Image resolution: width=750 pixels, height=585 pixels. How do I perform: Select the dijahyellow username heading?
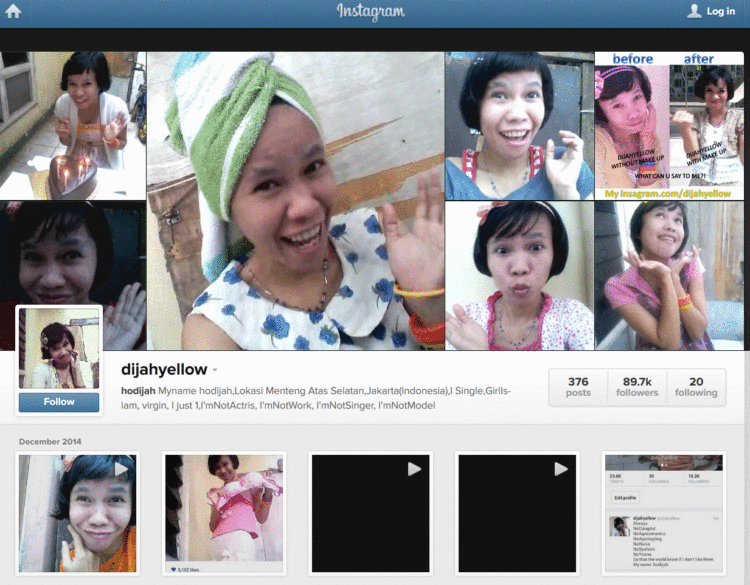point(164,369)
